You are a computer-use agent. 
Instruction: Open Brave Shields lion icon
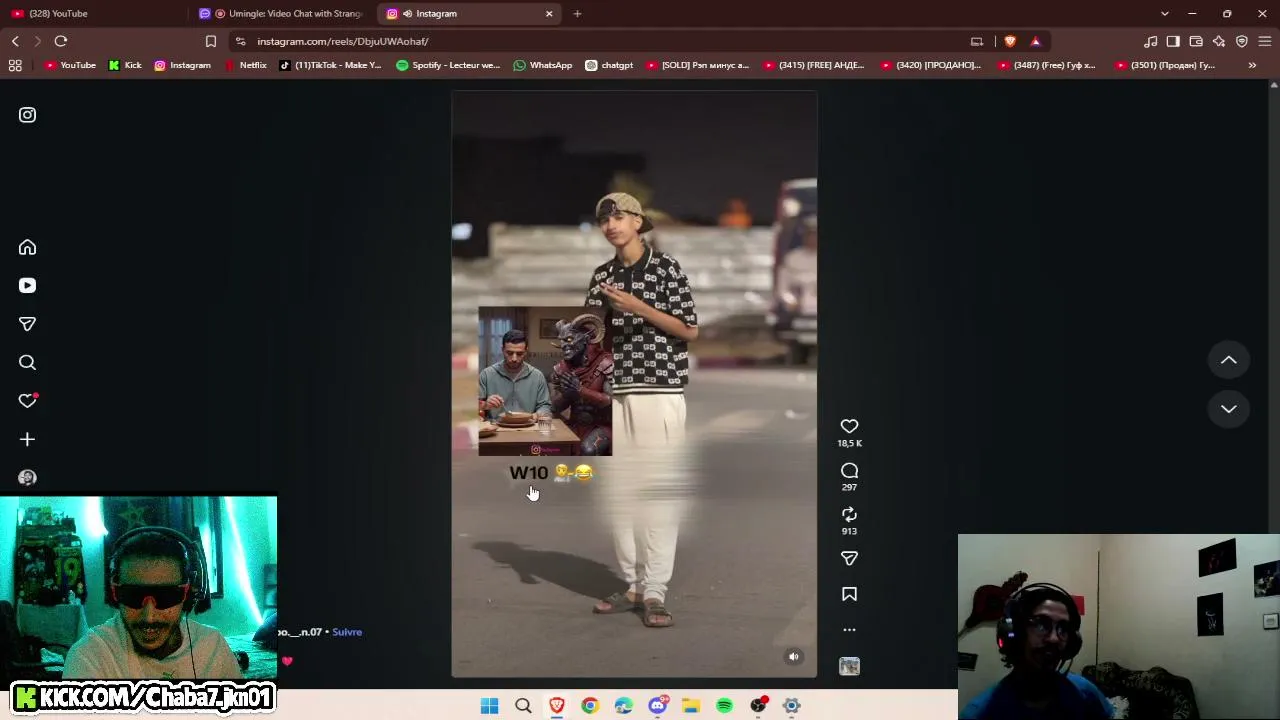pyautogui.click(x=1010, y=41)
